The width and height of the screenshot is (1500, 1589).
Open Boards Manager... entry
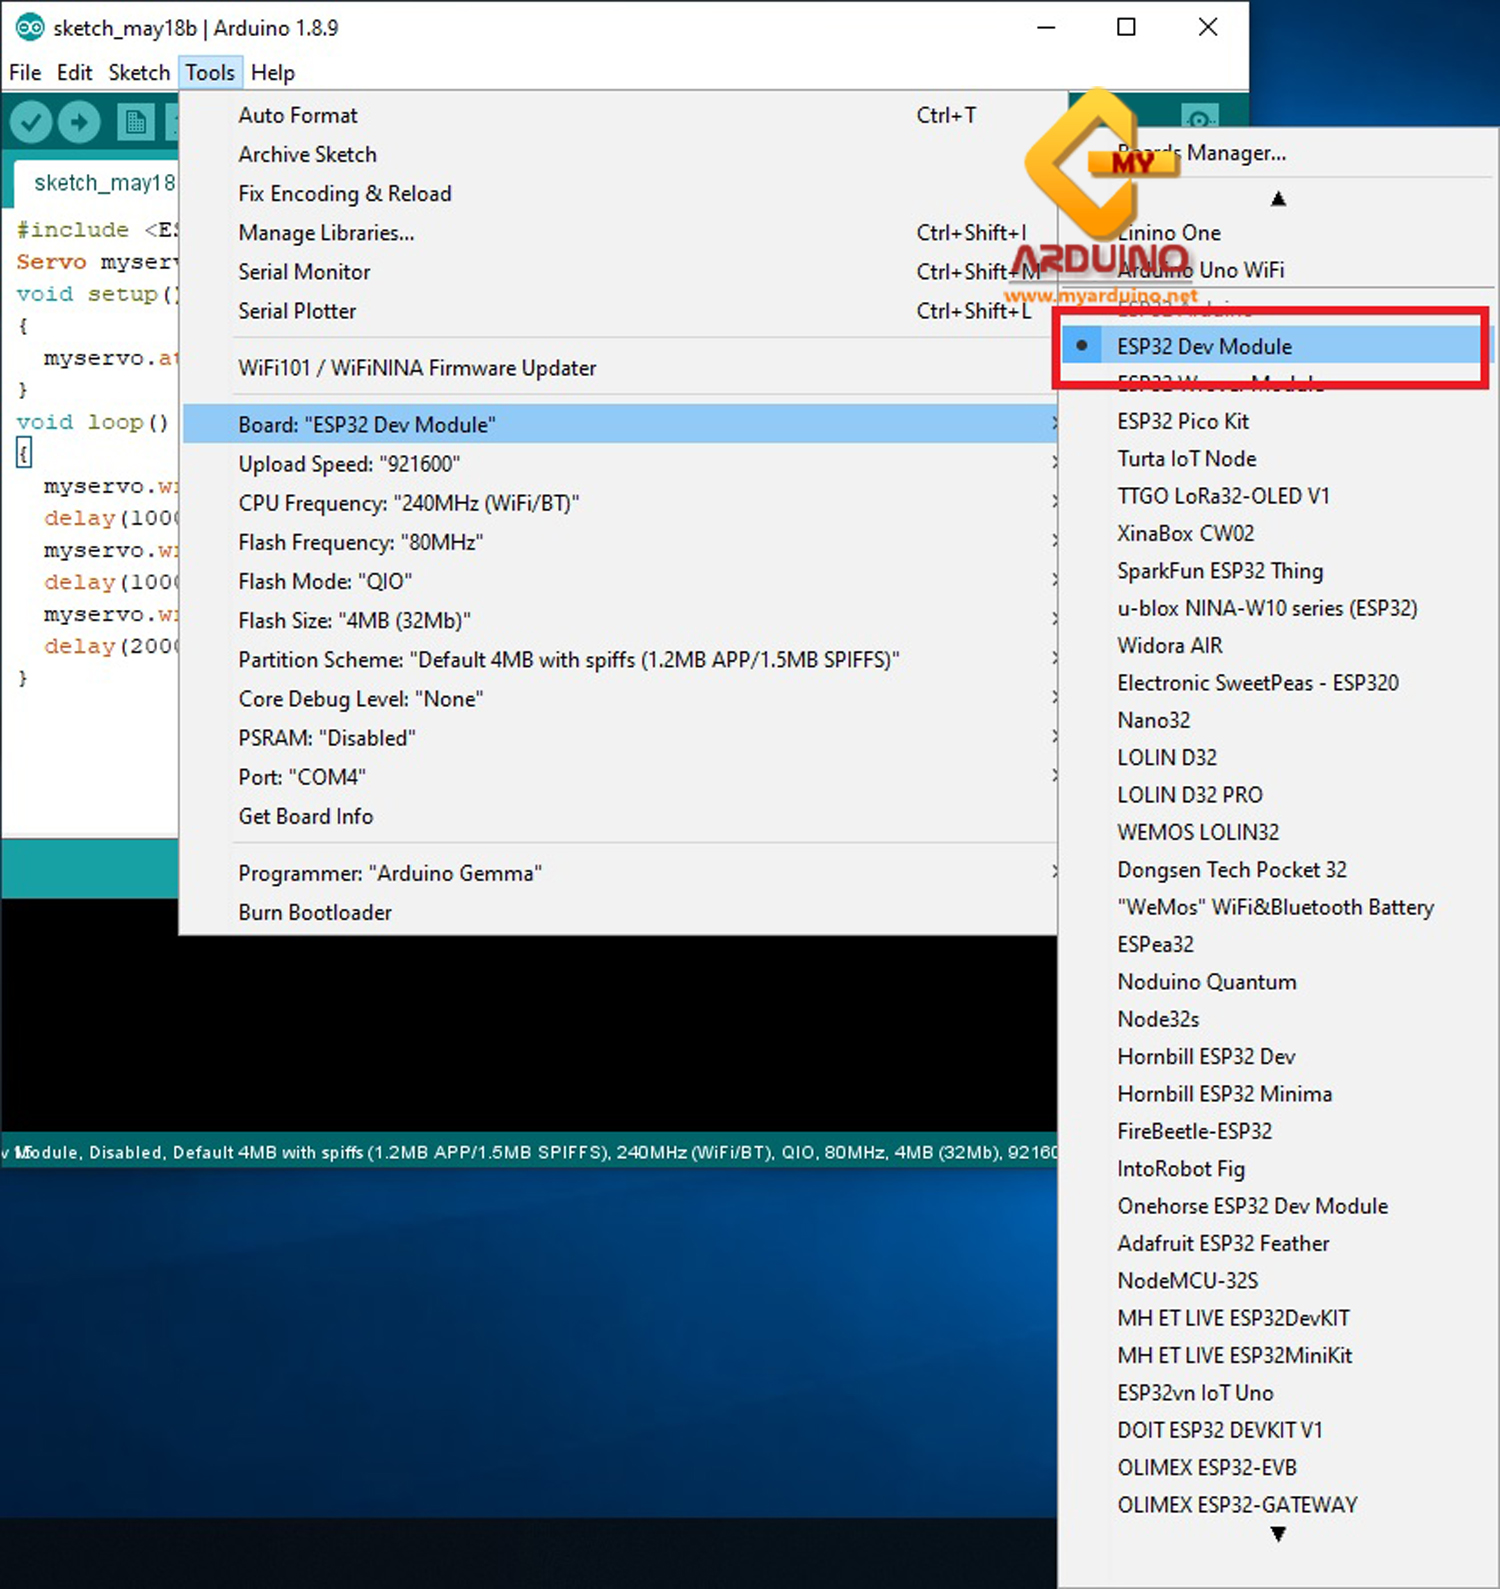click(1235, 153)
